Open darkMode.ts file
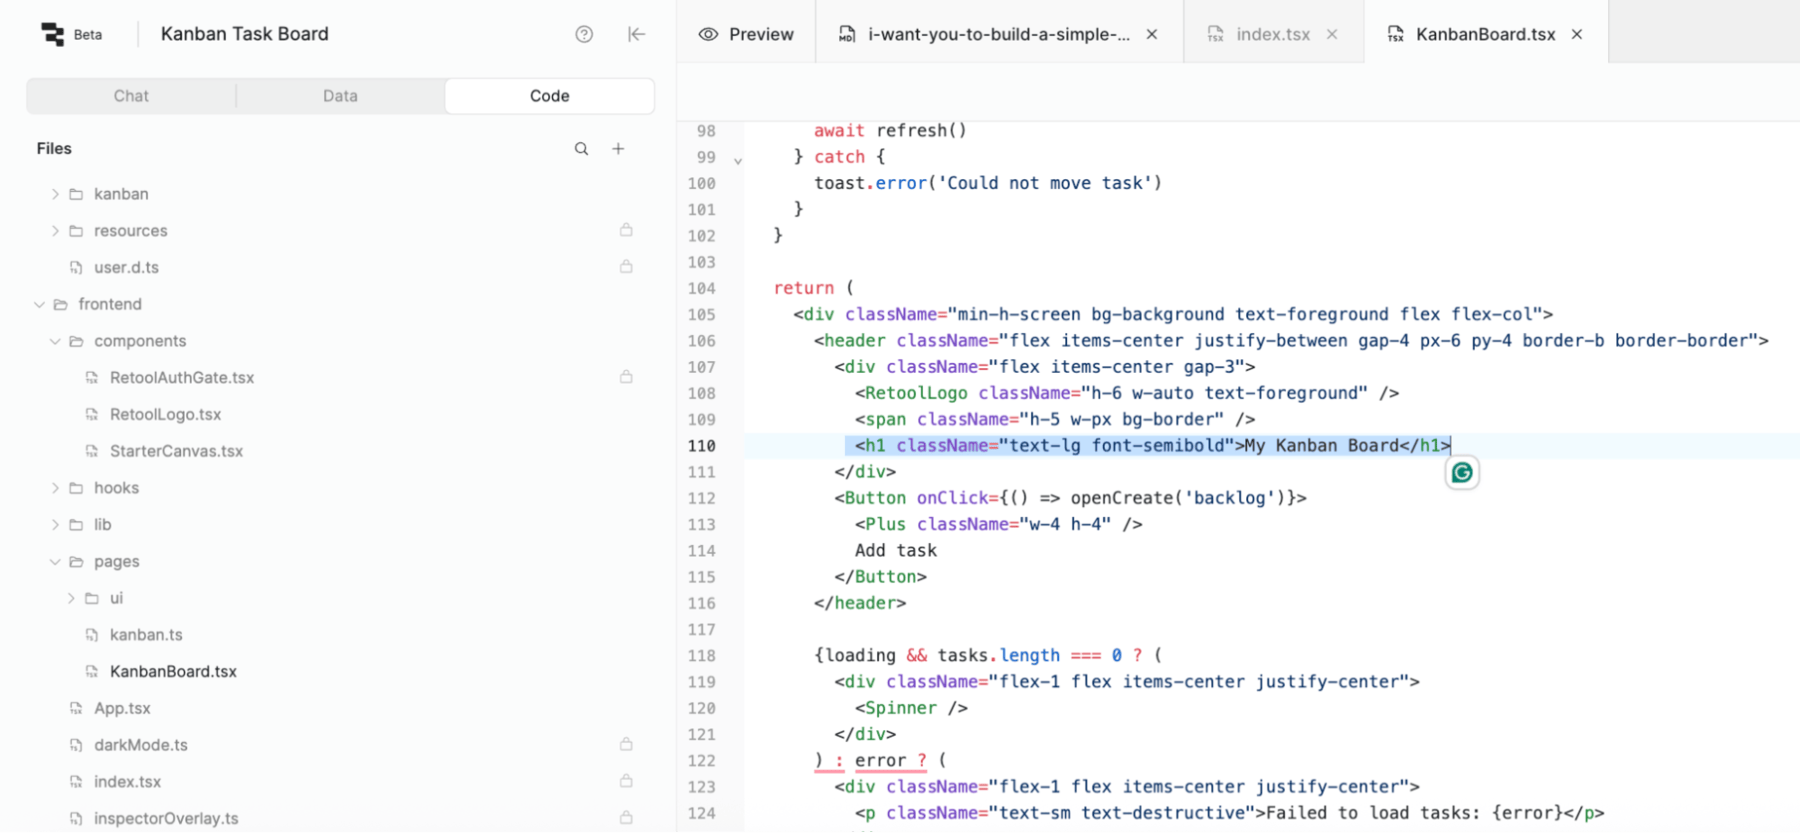 (x=141, y=745)
